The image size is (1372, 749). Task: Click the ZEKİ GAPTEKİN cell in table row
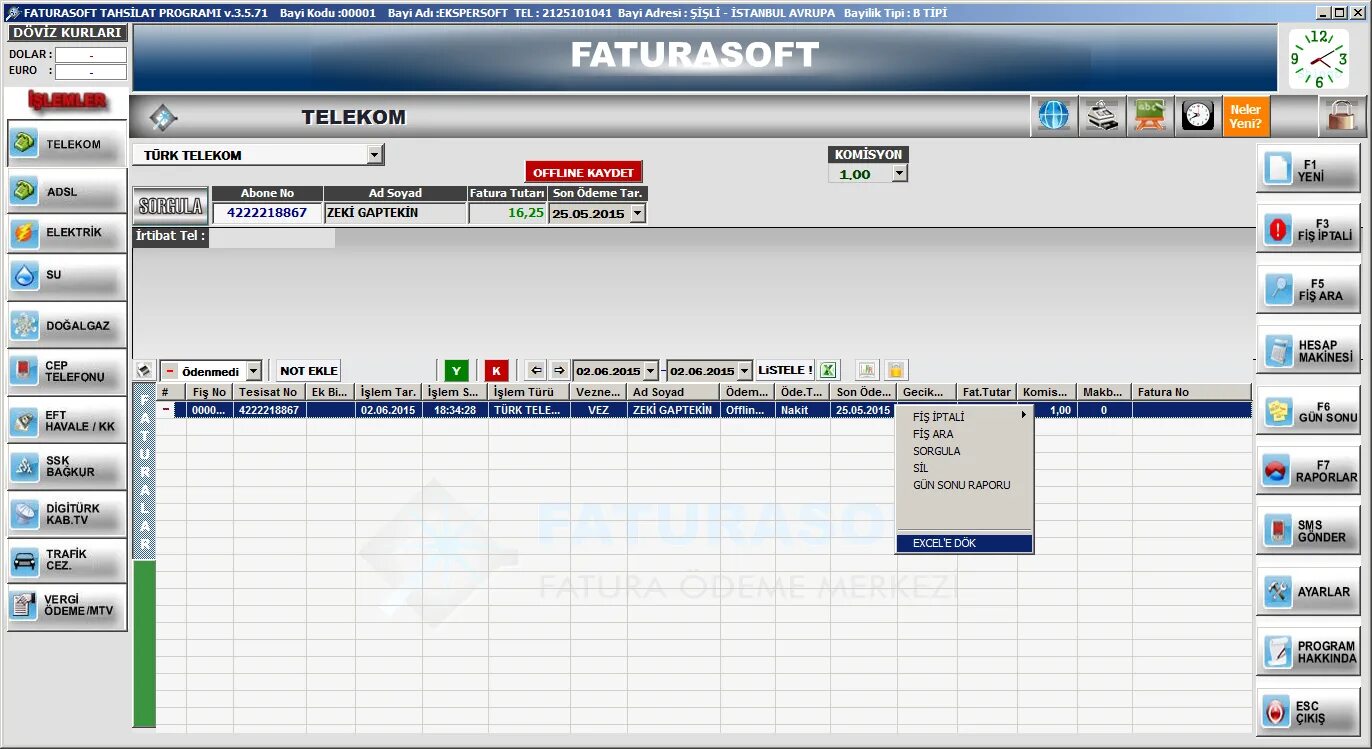(673, 410)
